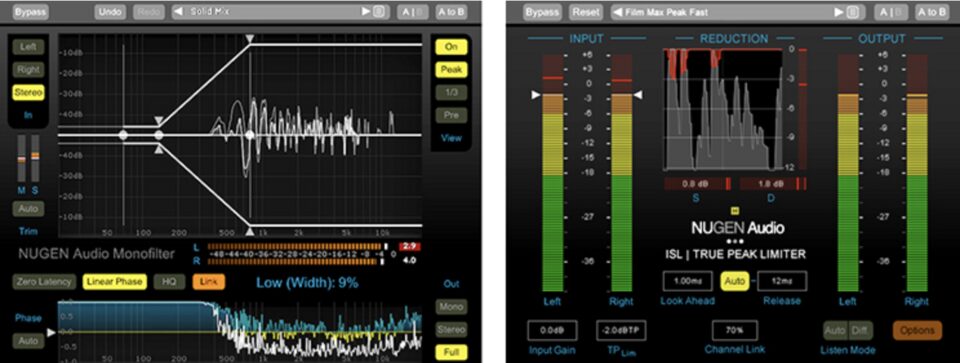The image size is (960, 363).
Task: Click the bottom triangle handle near 1k axis
Action: coord(250,231)
